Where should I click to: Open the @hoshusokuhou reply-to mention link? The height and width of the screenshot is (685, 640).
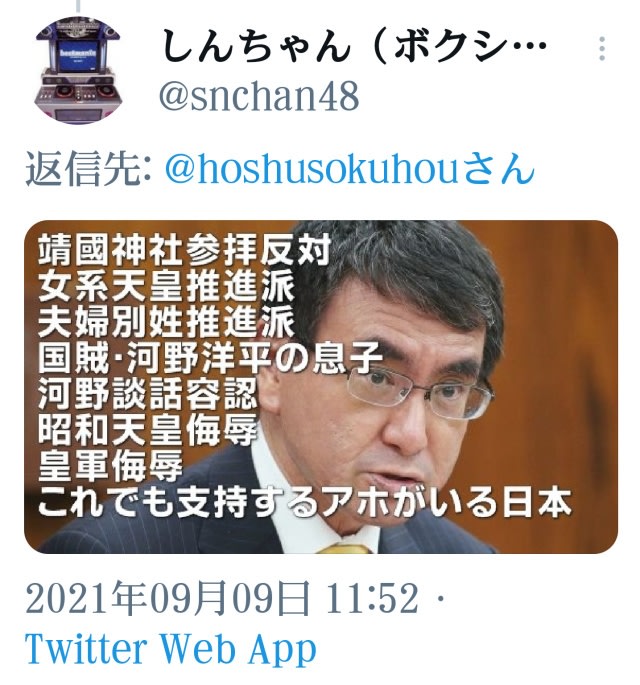click(350, 168)
